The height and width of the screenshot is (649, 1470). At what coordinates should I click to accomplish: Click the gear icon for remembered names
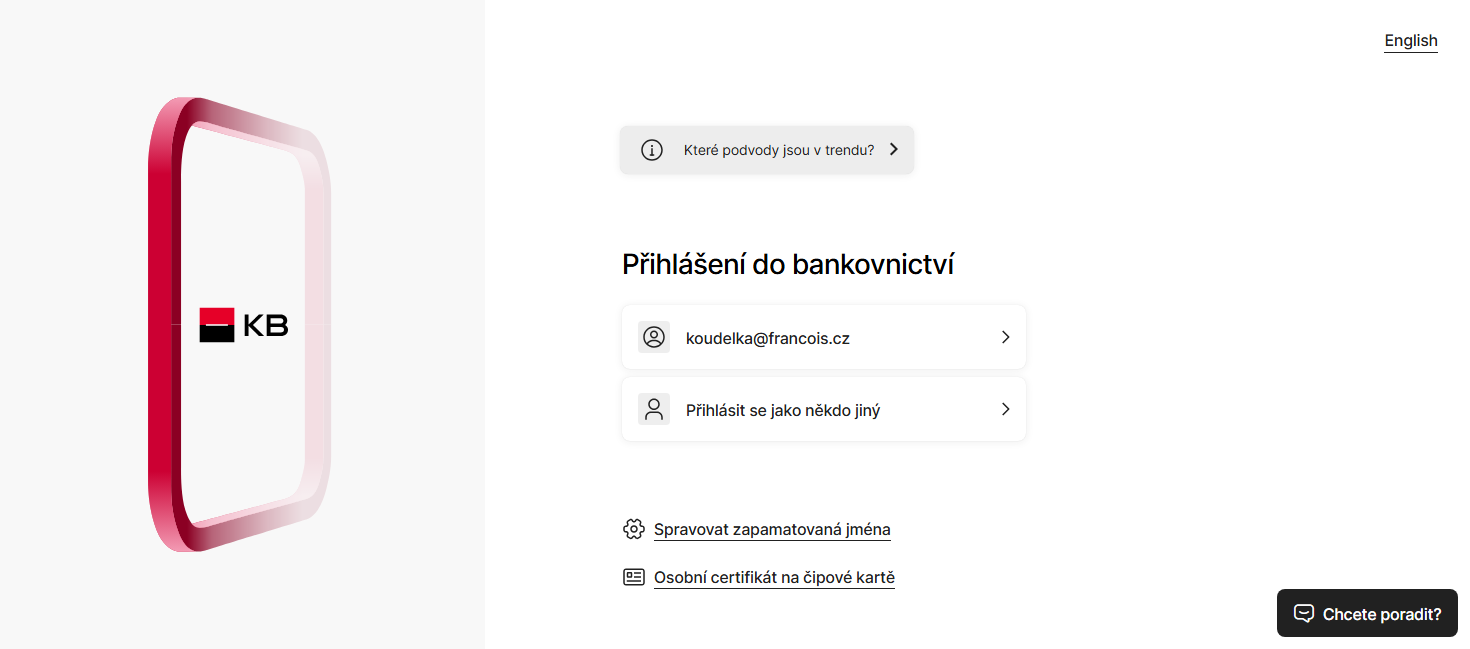633,529
